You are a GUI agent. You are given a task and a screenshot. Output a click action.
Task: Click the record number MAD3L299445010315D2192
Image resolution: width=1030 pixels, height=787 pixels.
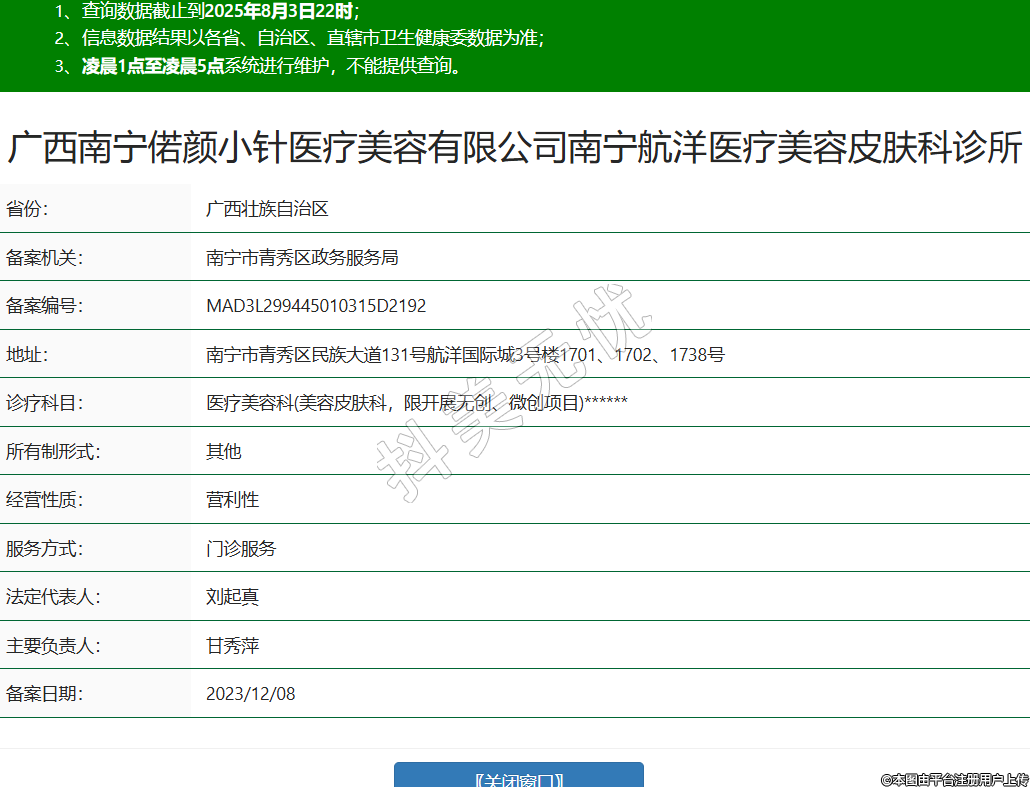(316, 306)
